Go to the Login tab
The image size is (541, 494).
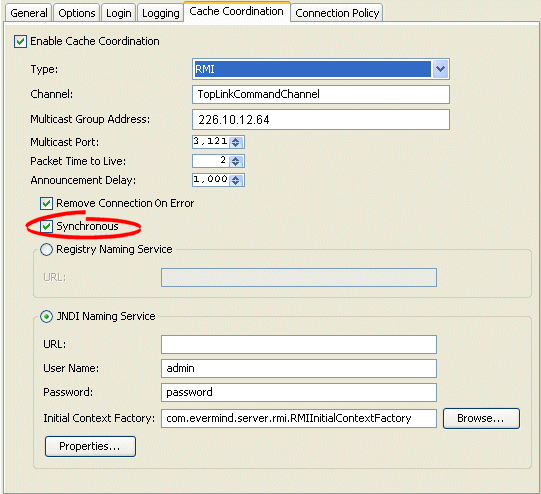(118, 13)
